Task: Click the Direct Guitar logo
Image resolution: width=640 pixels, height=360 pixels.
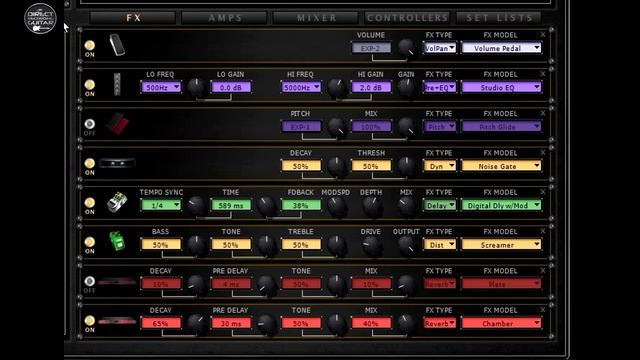Action: tap(40, 18)
